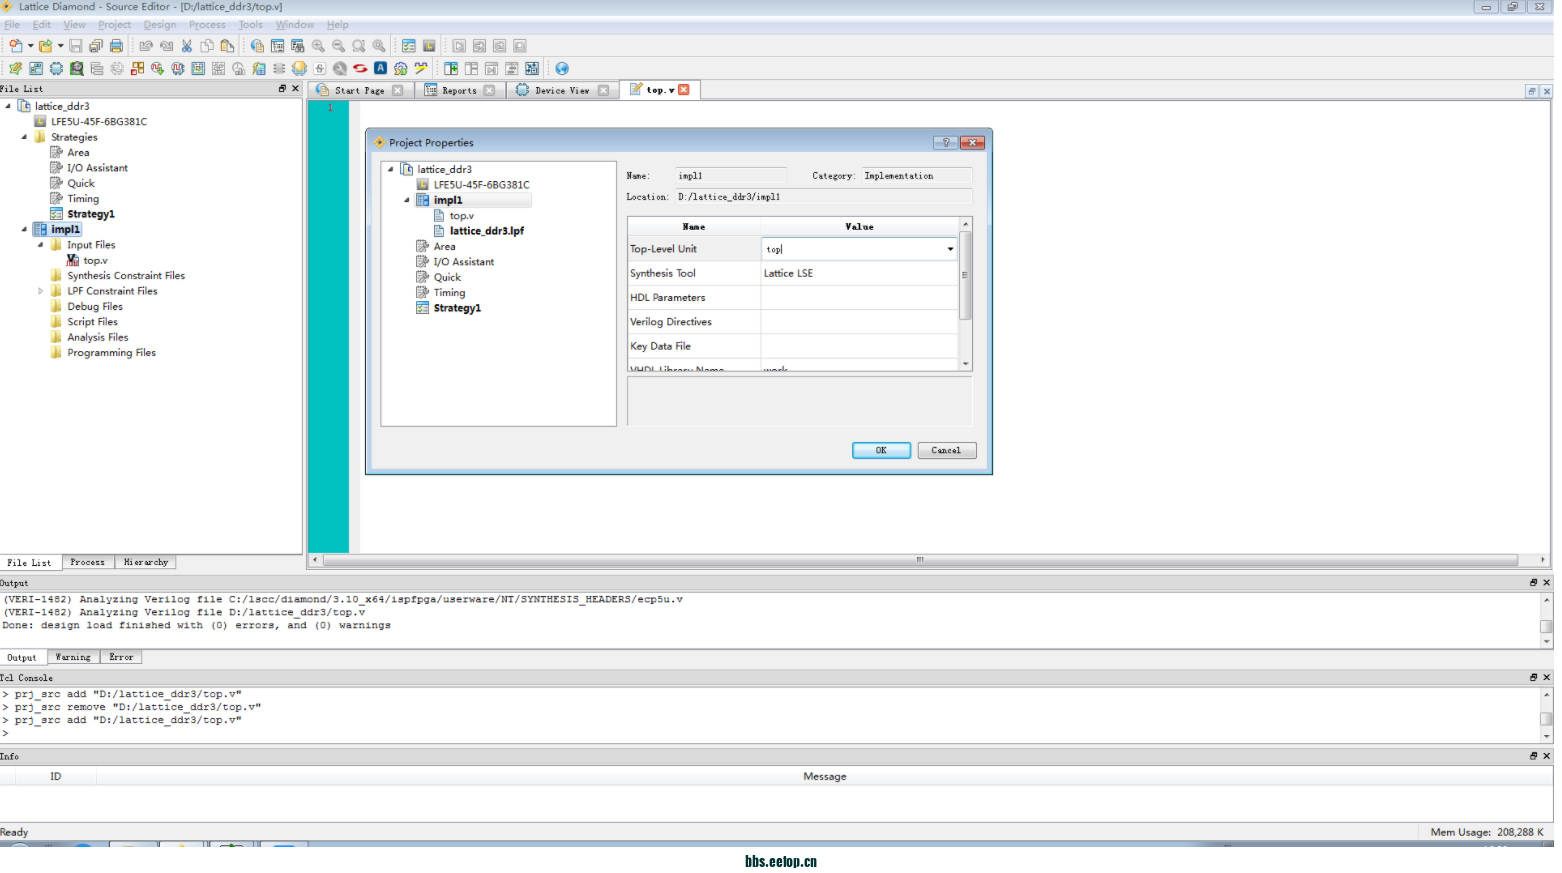Click the Verilog Directives property row
This screenshot has height=873, width=1562.
[793, 322]
